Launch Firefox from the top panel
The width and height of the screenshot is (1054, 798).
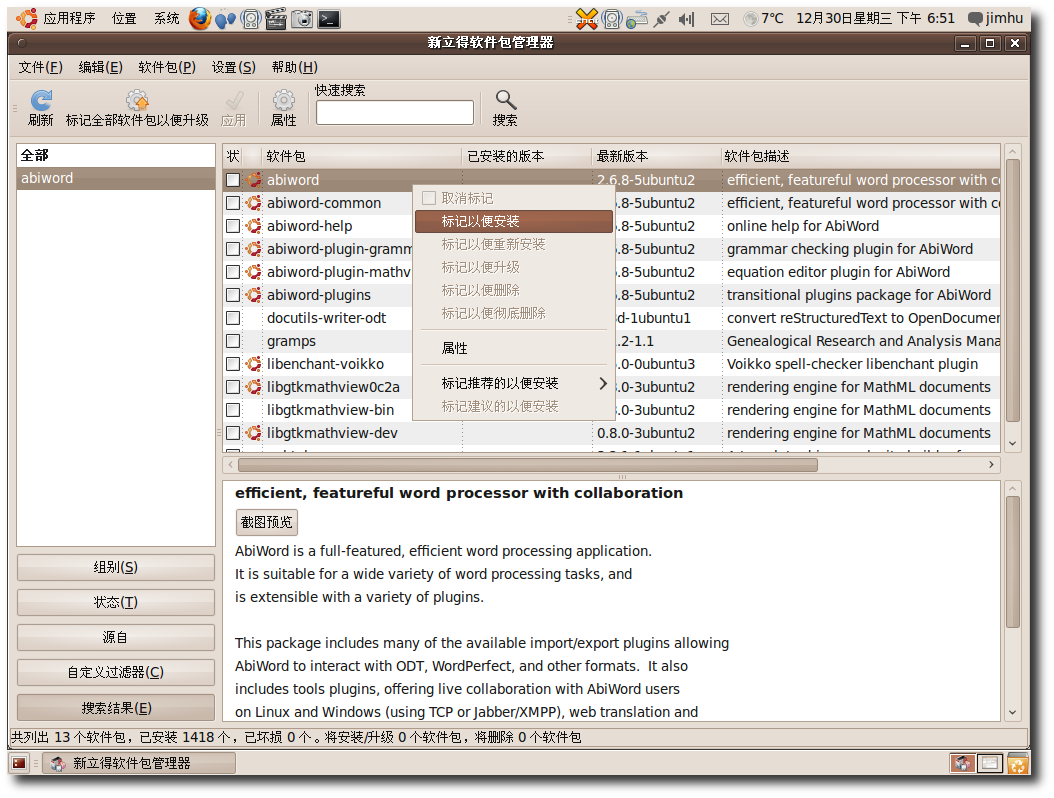200,18
